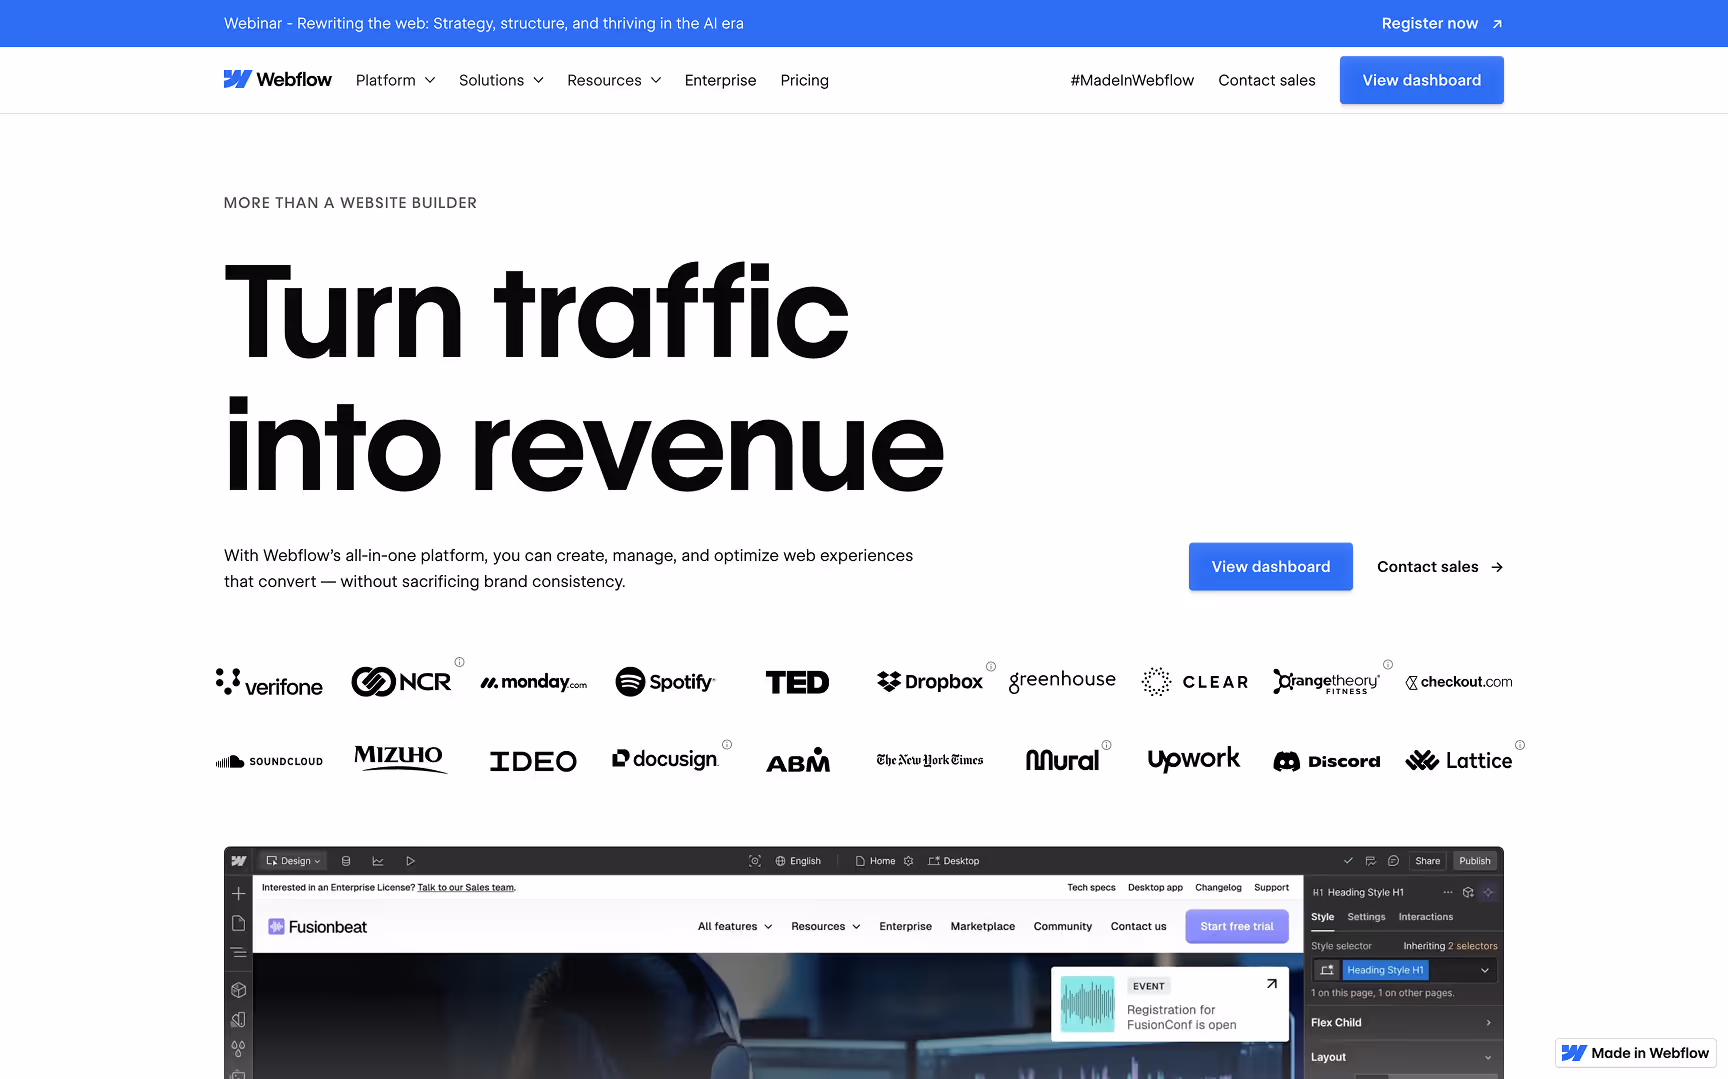Click the info icon beside Orangetheory logo
The height and width of the screenshot is (1079, 1728).
1388,664
